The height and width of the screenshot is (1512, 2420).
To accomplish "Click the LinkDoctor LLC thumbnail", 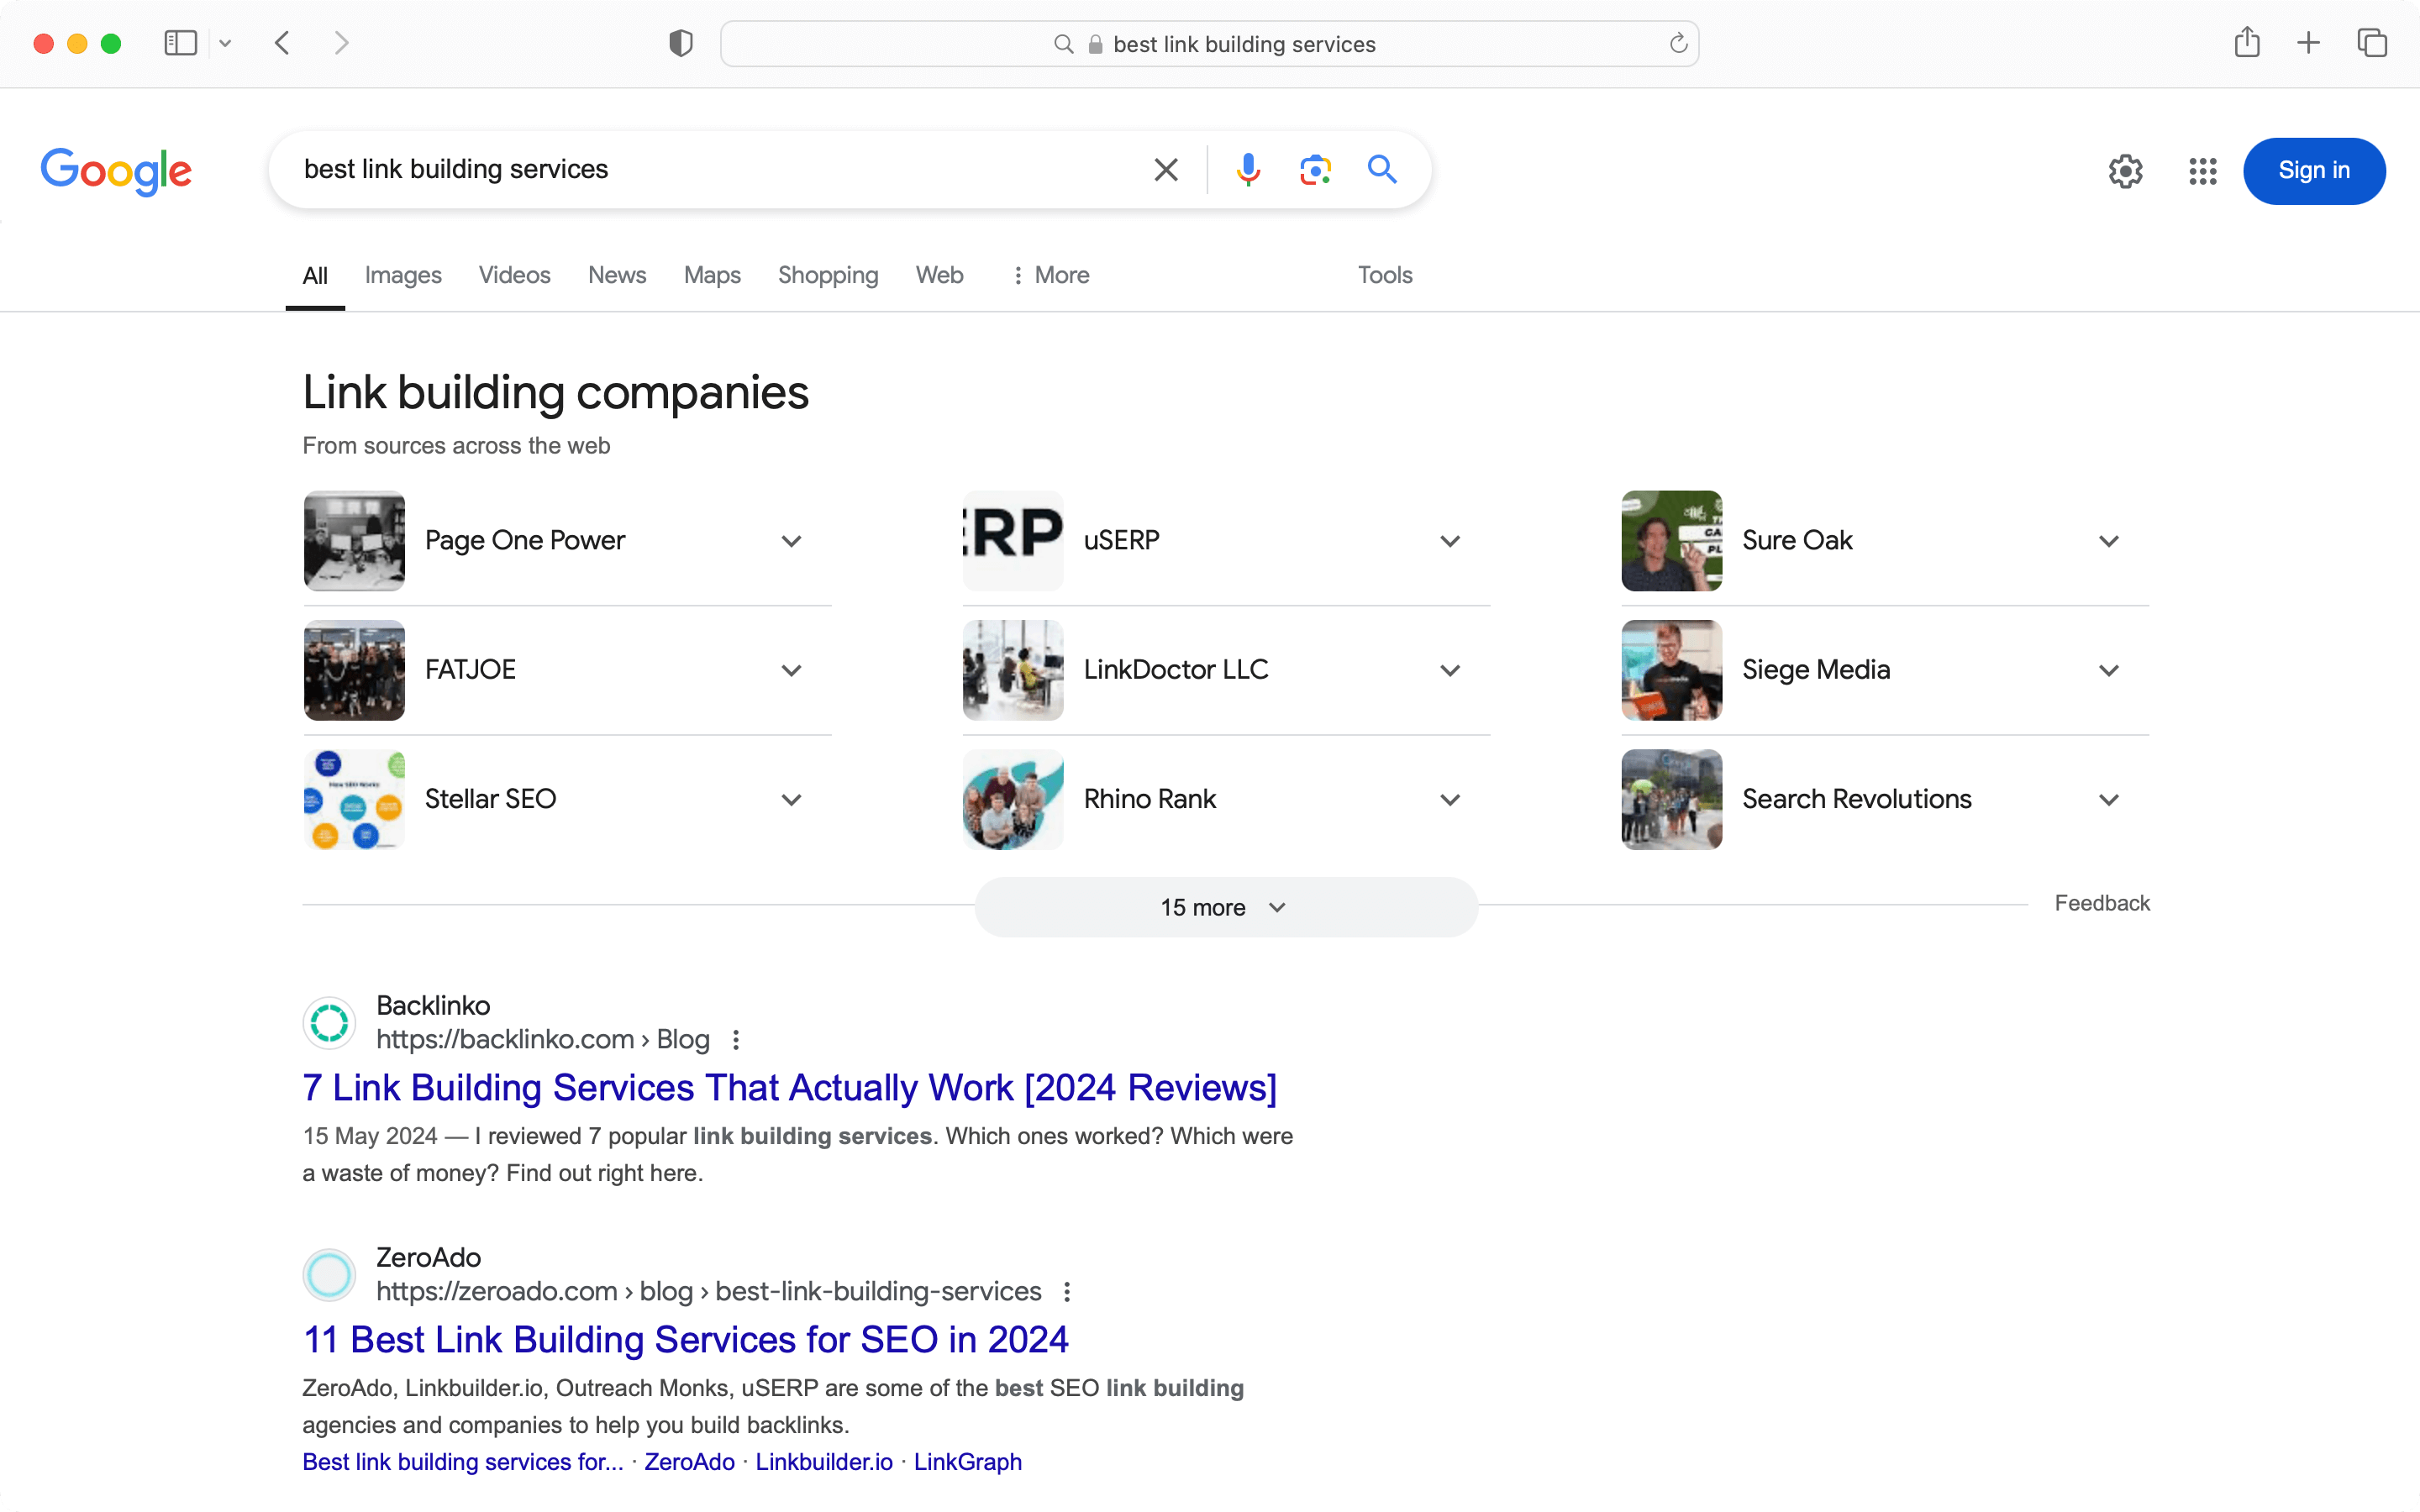I will tap(1013, 670).
